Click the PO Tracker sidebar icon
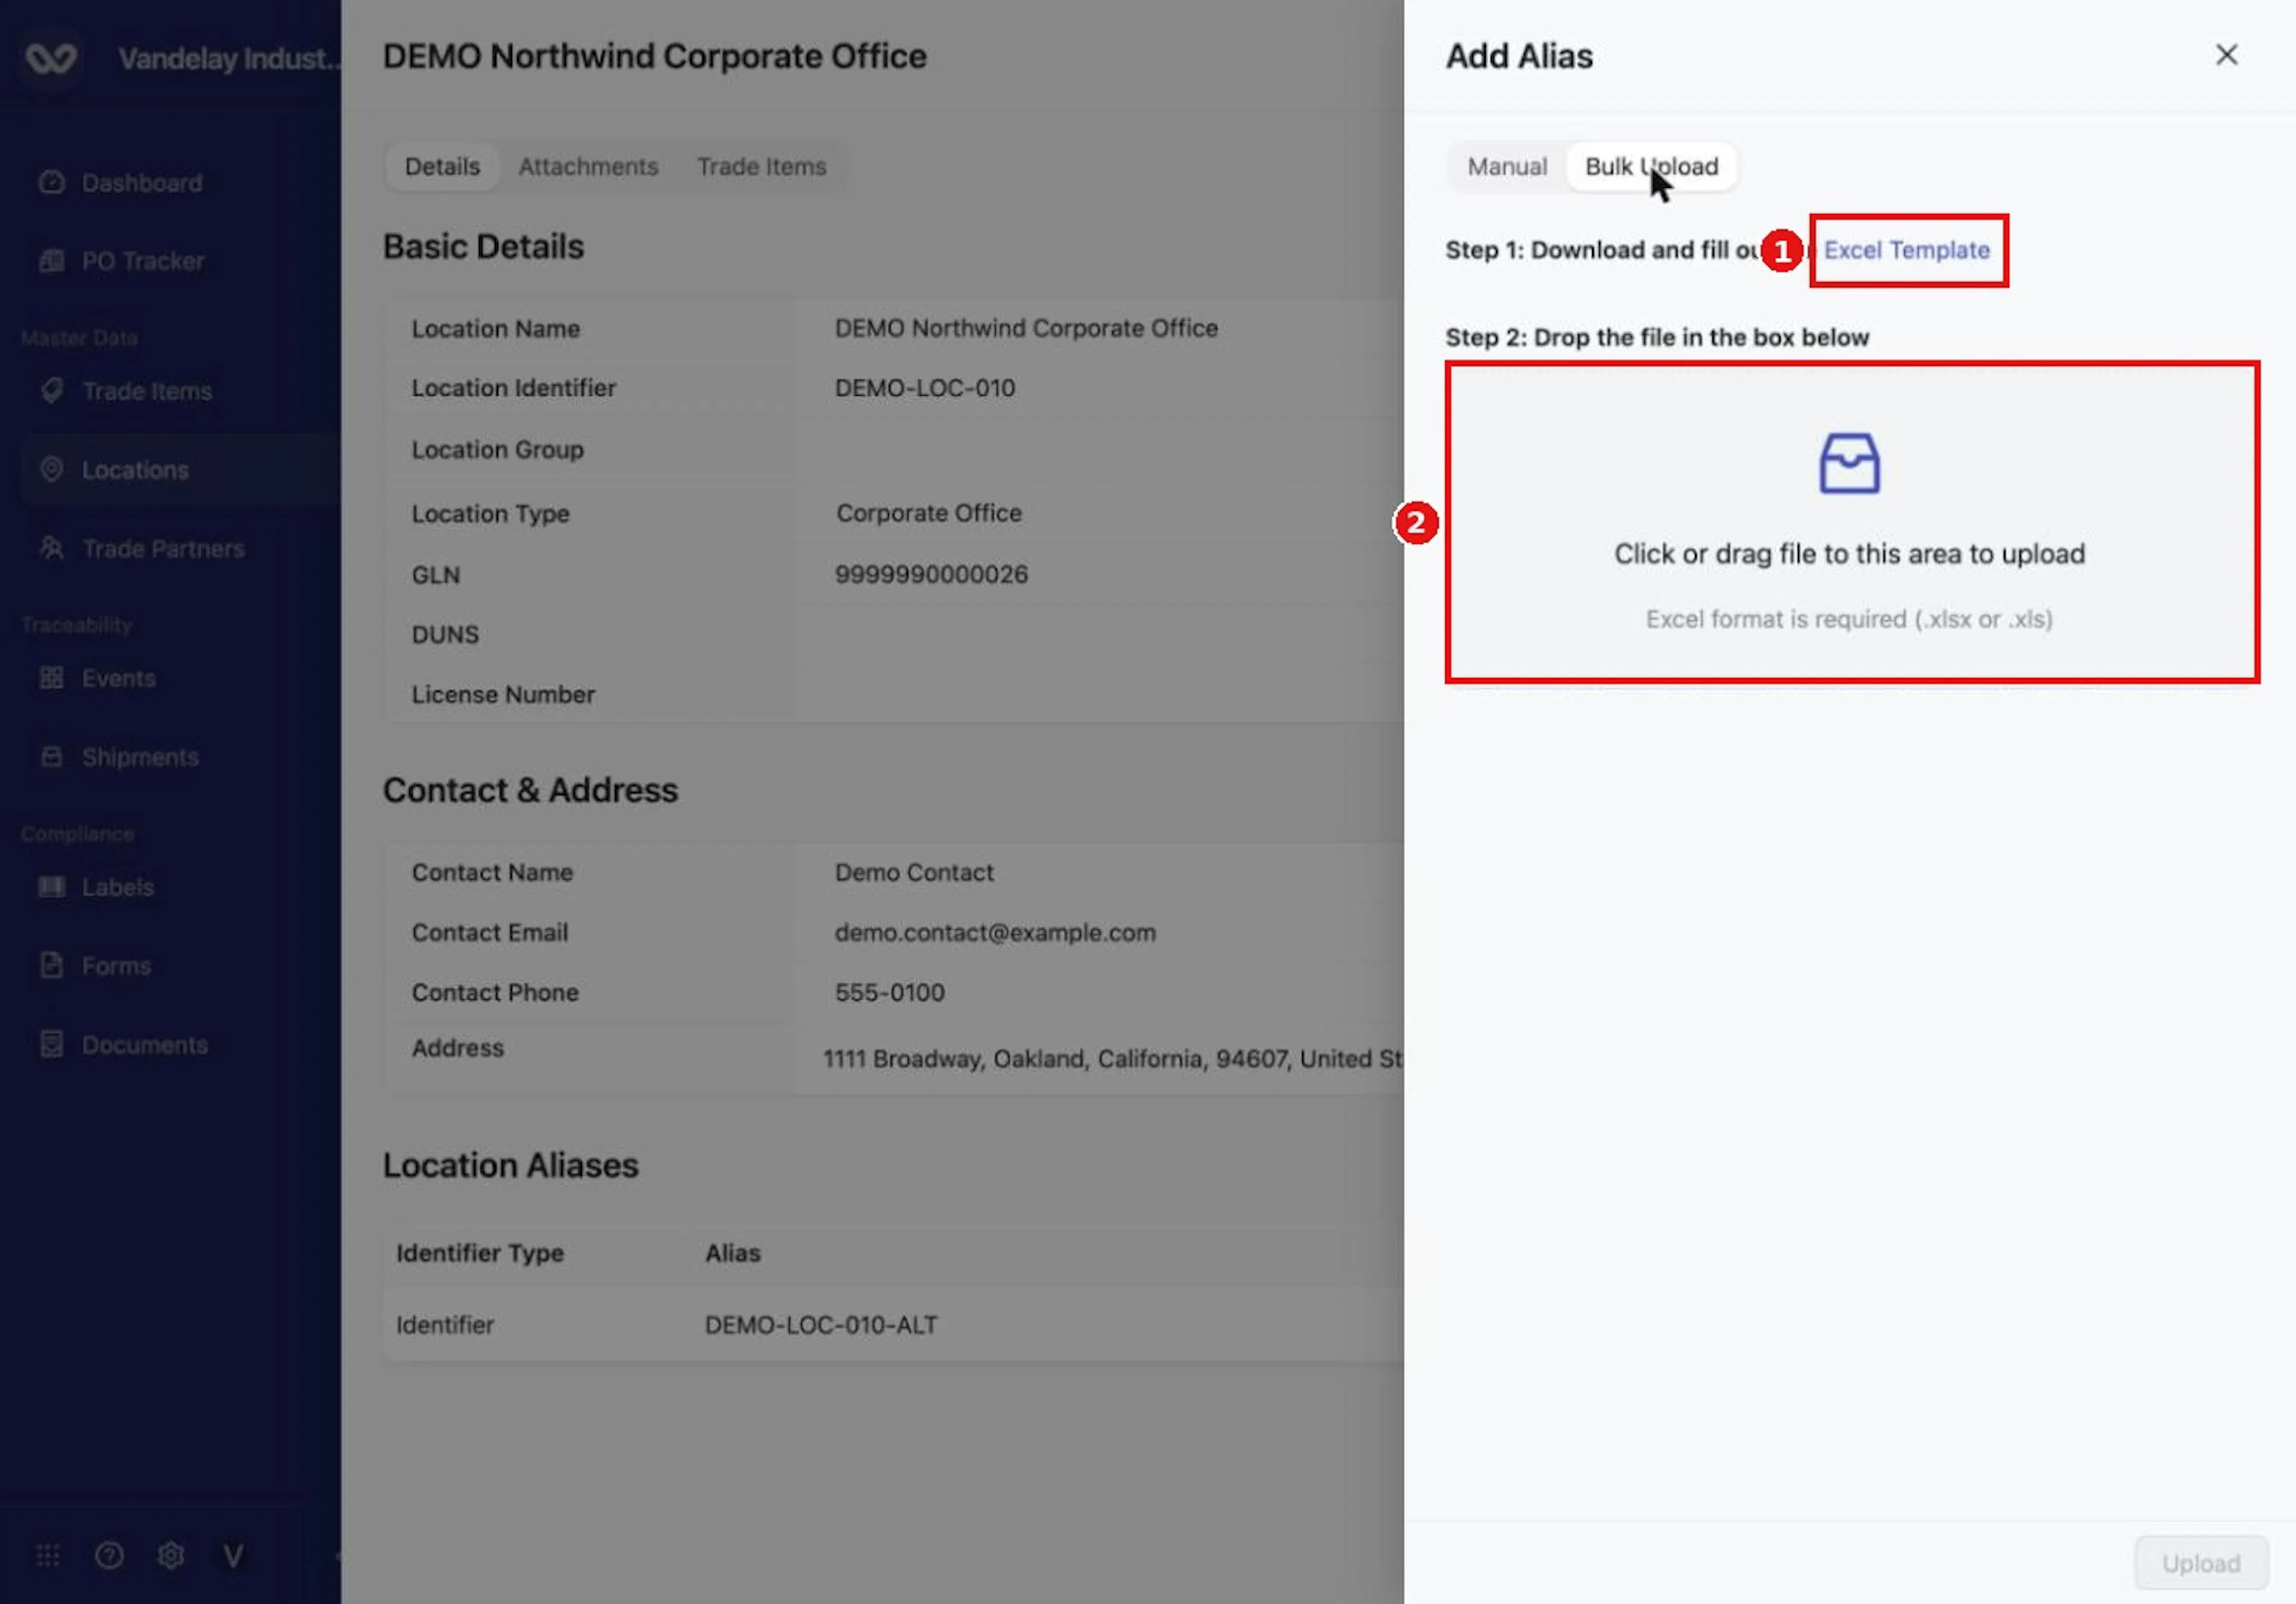The height and width of the screenshot is (1604, 2296). pyautogui.click(x=51, y=261)
